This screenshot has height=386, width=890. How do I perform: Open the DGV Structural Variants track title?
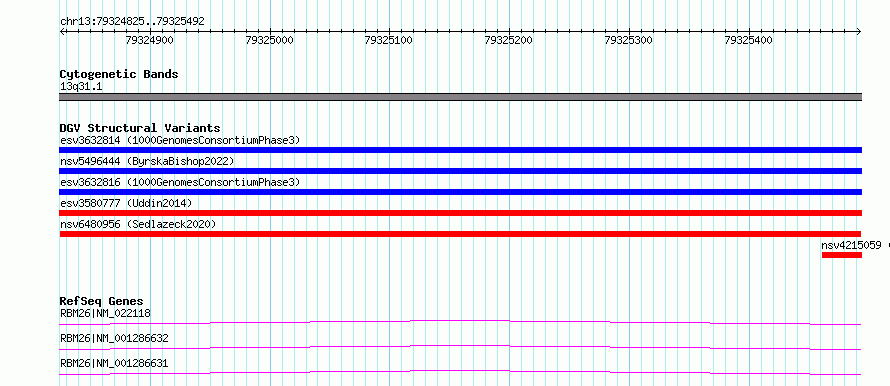pyautogui.click(x=140, y=128)
